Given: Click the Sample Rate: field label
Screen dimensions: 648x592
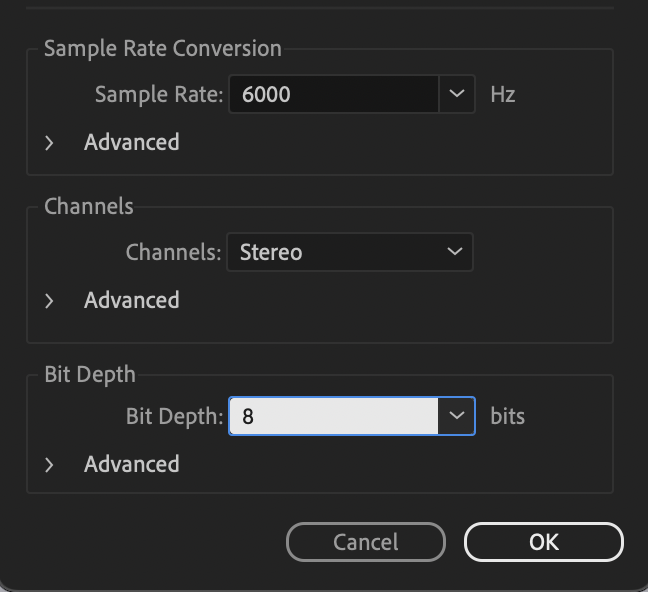Looking at the screenshot, I should tap(159, 95).
